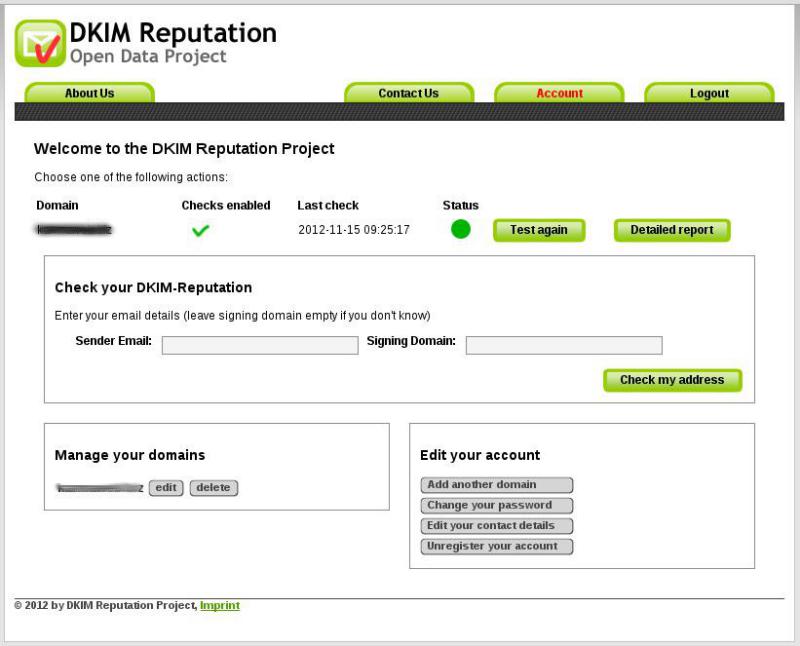The width and height of the screenshot is (800, 646).
Task: Click the green checks enabled checkmark
Action: (x=201, y=231)
